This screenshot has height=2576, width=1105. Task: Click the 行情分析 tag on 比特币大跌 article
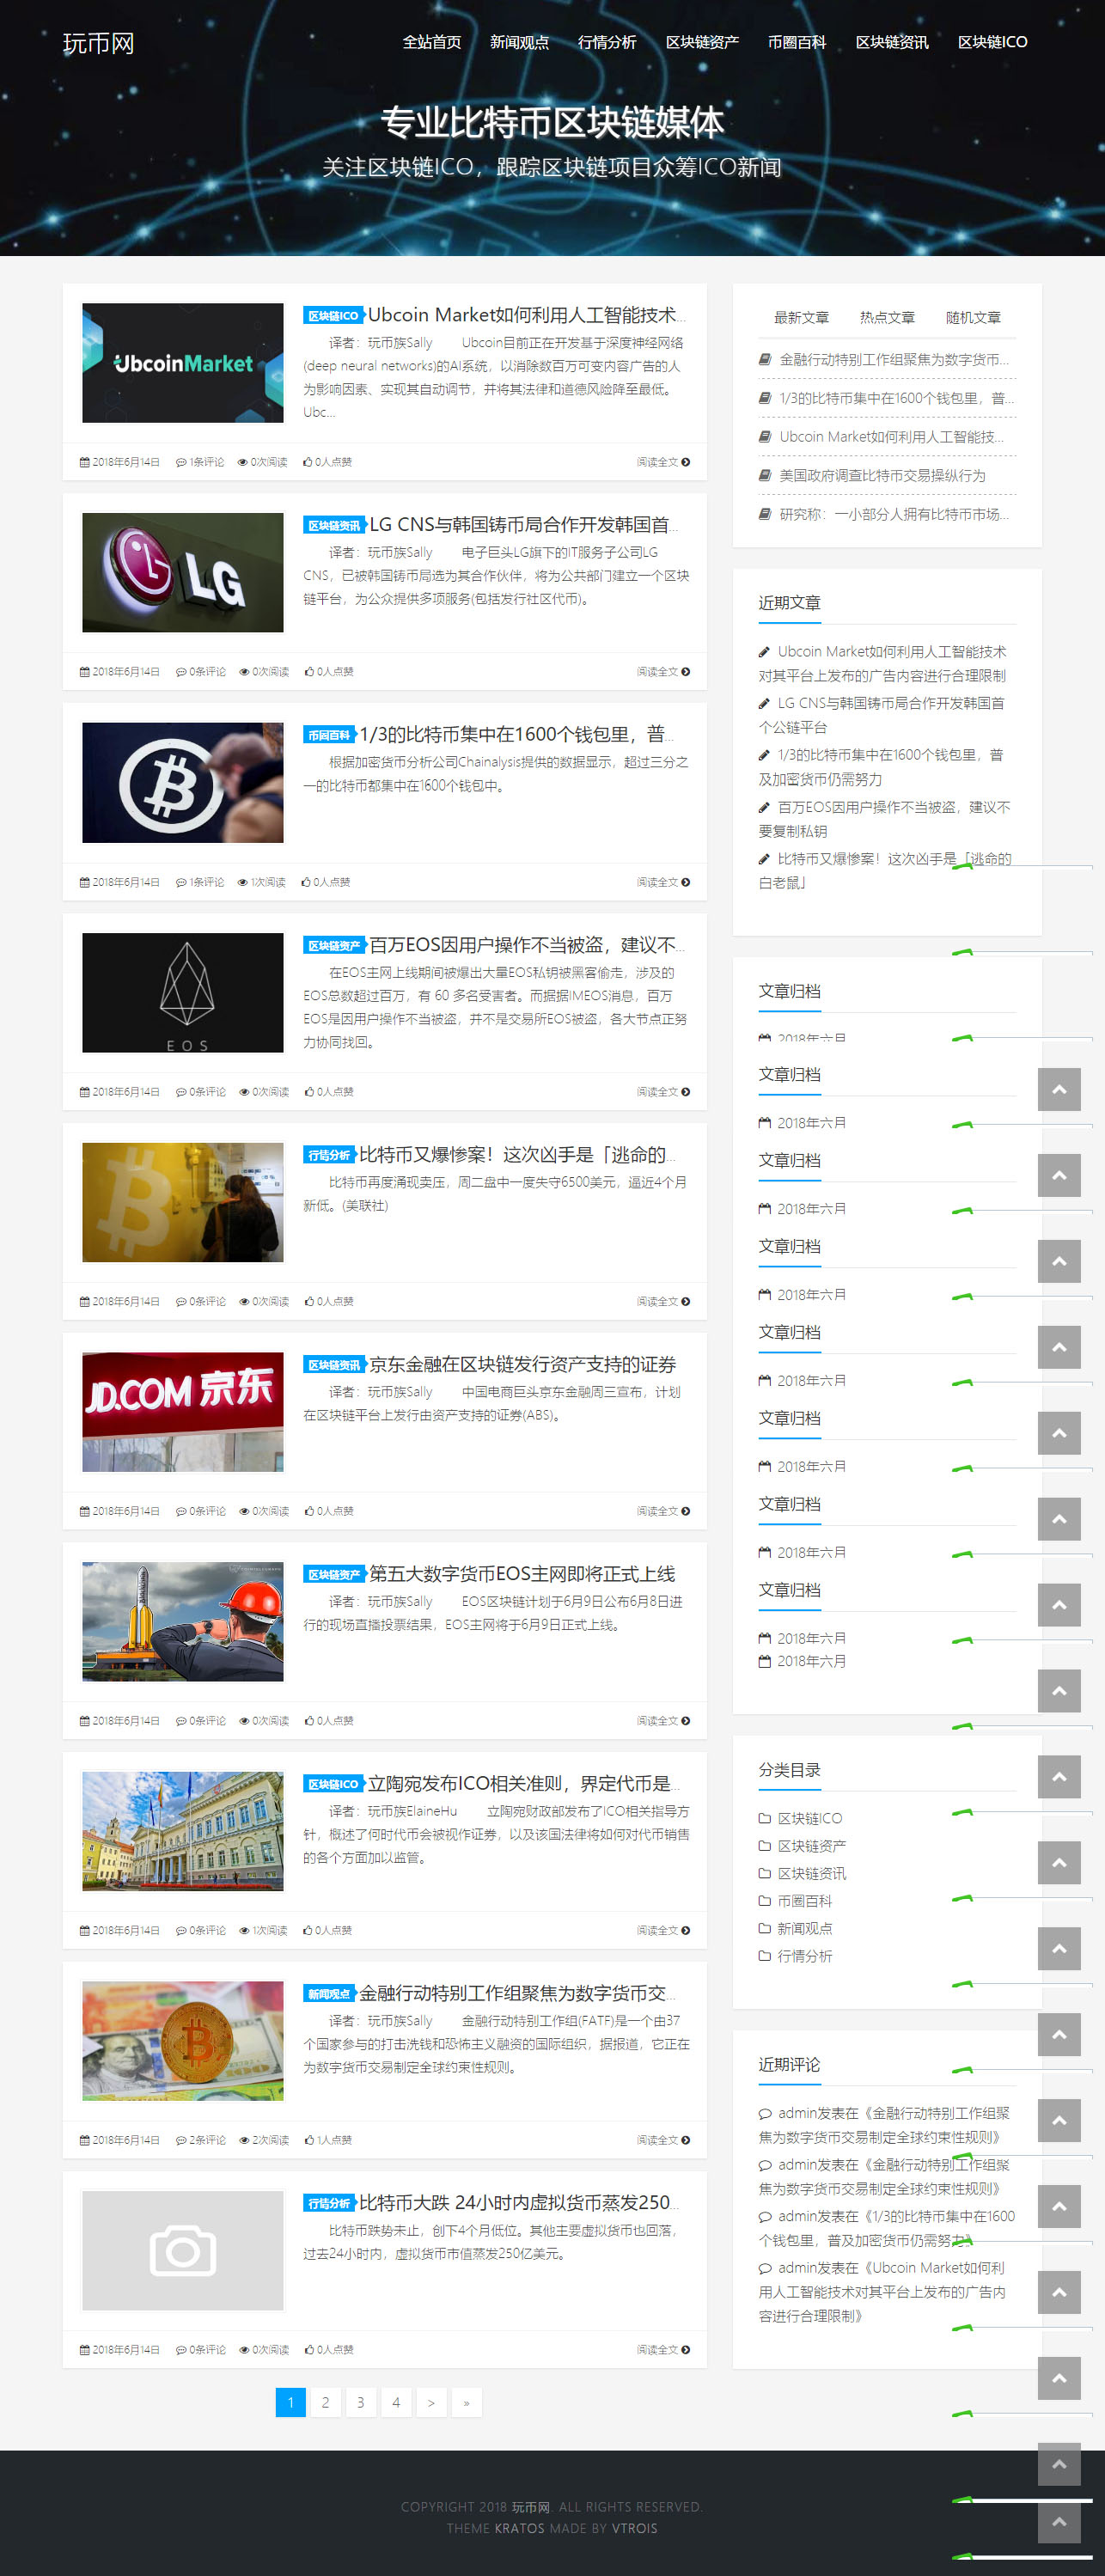point(329,2203)
